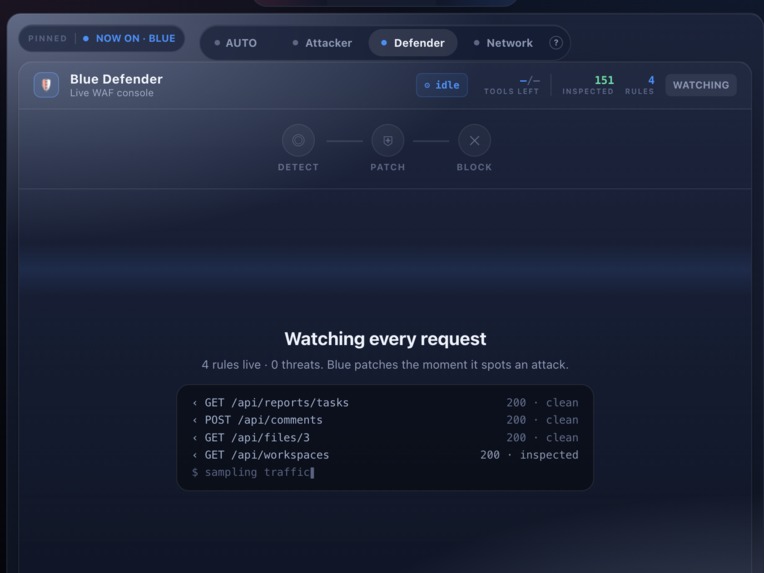Click the PATCH label
764x573 pixels.
[388, 167]
